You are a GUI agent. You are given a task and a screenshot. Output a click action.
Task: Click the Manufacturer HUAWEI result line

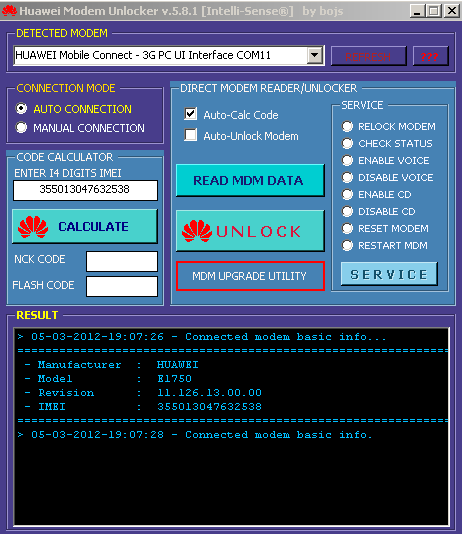click(111, 364)
